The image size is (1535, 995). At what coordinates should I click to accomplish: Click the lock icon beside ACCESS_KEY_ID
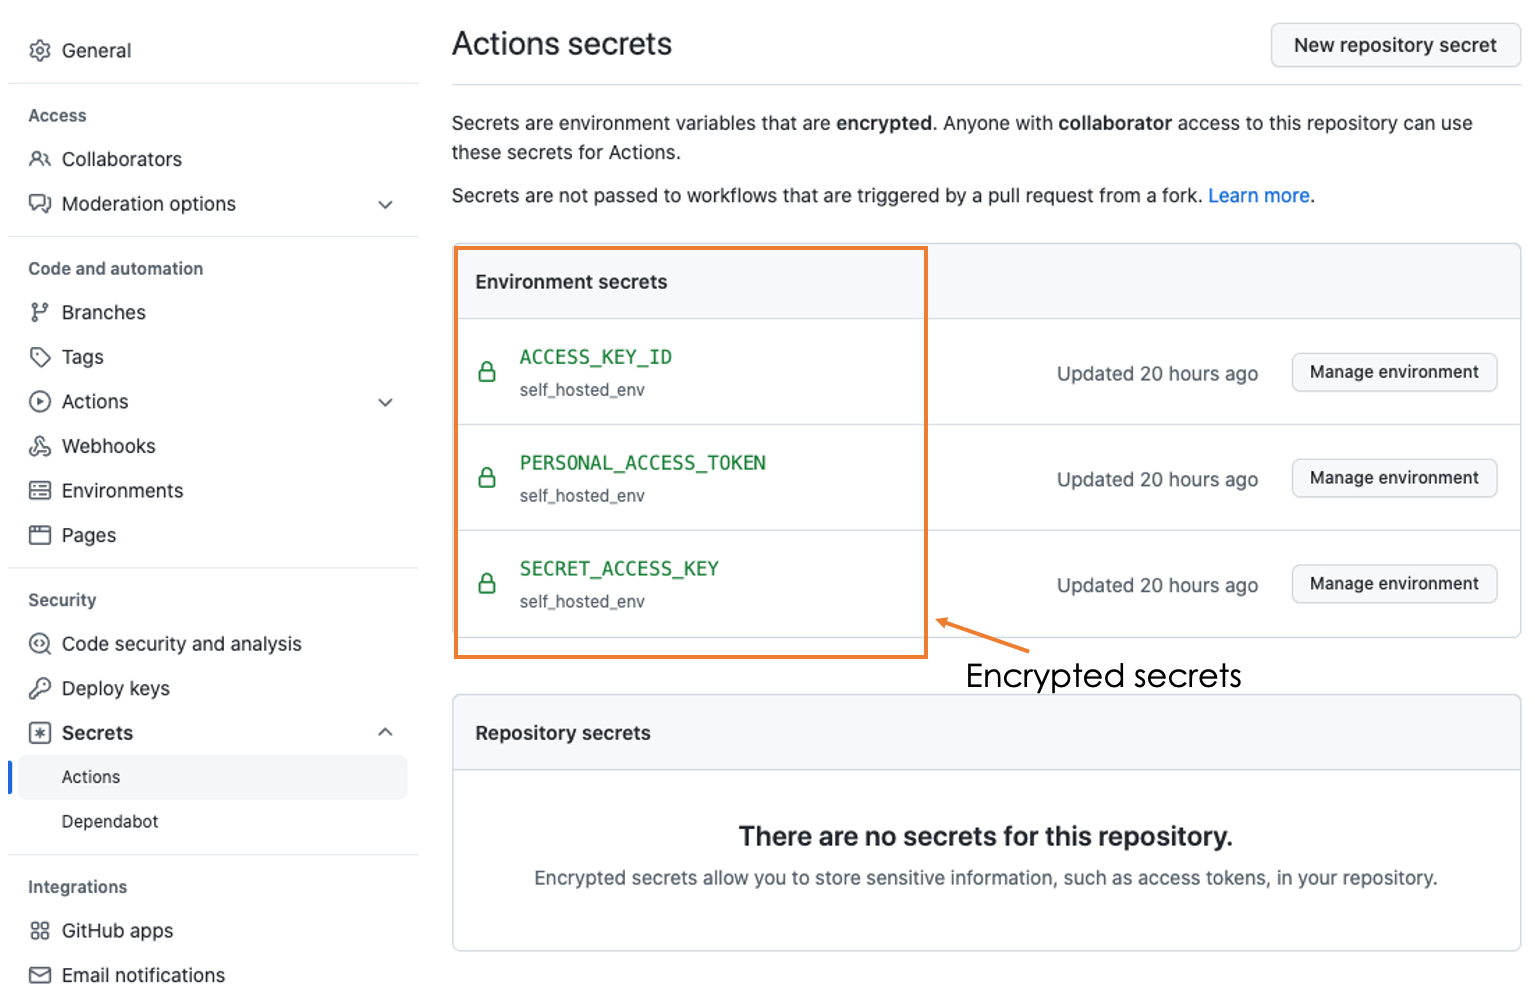click(487, 372)
